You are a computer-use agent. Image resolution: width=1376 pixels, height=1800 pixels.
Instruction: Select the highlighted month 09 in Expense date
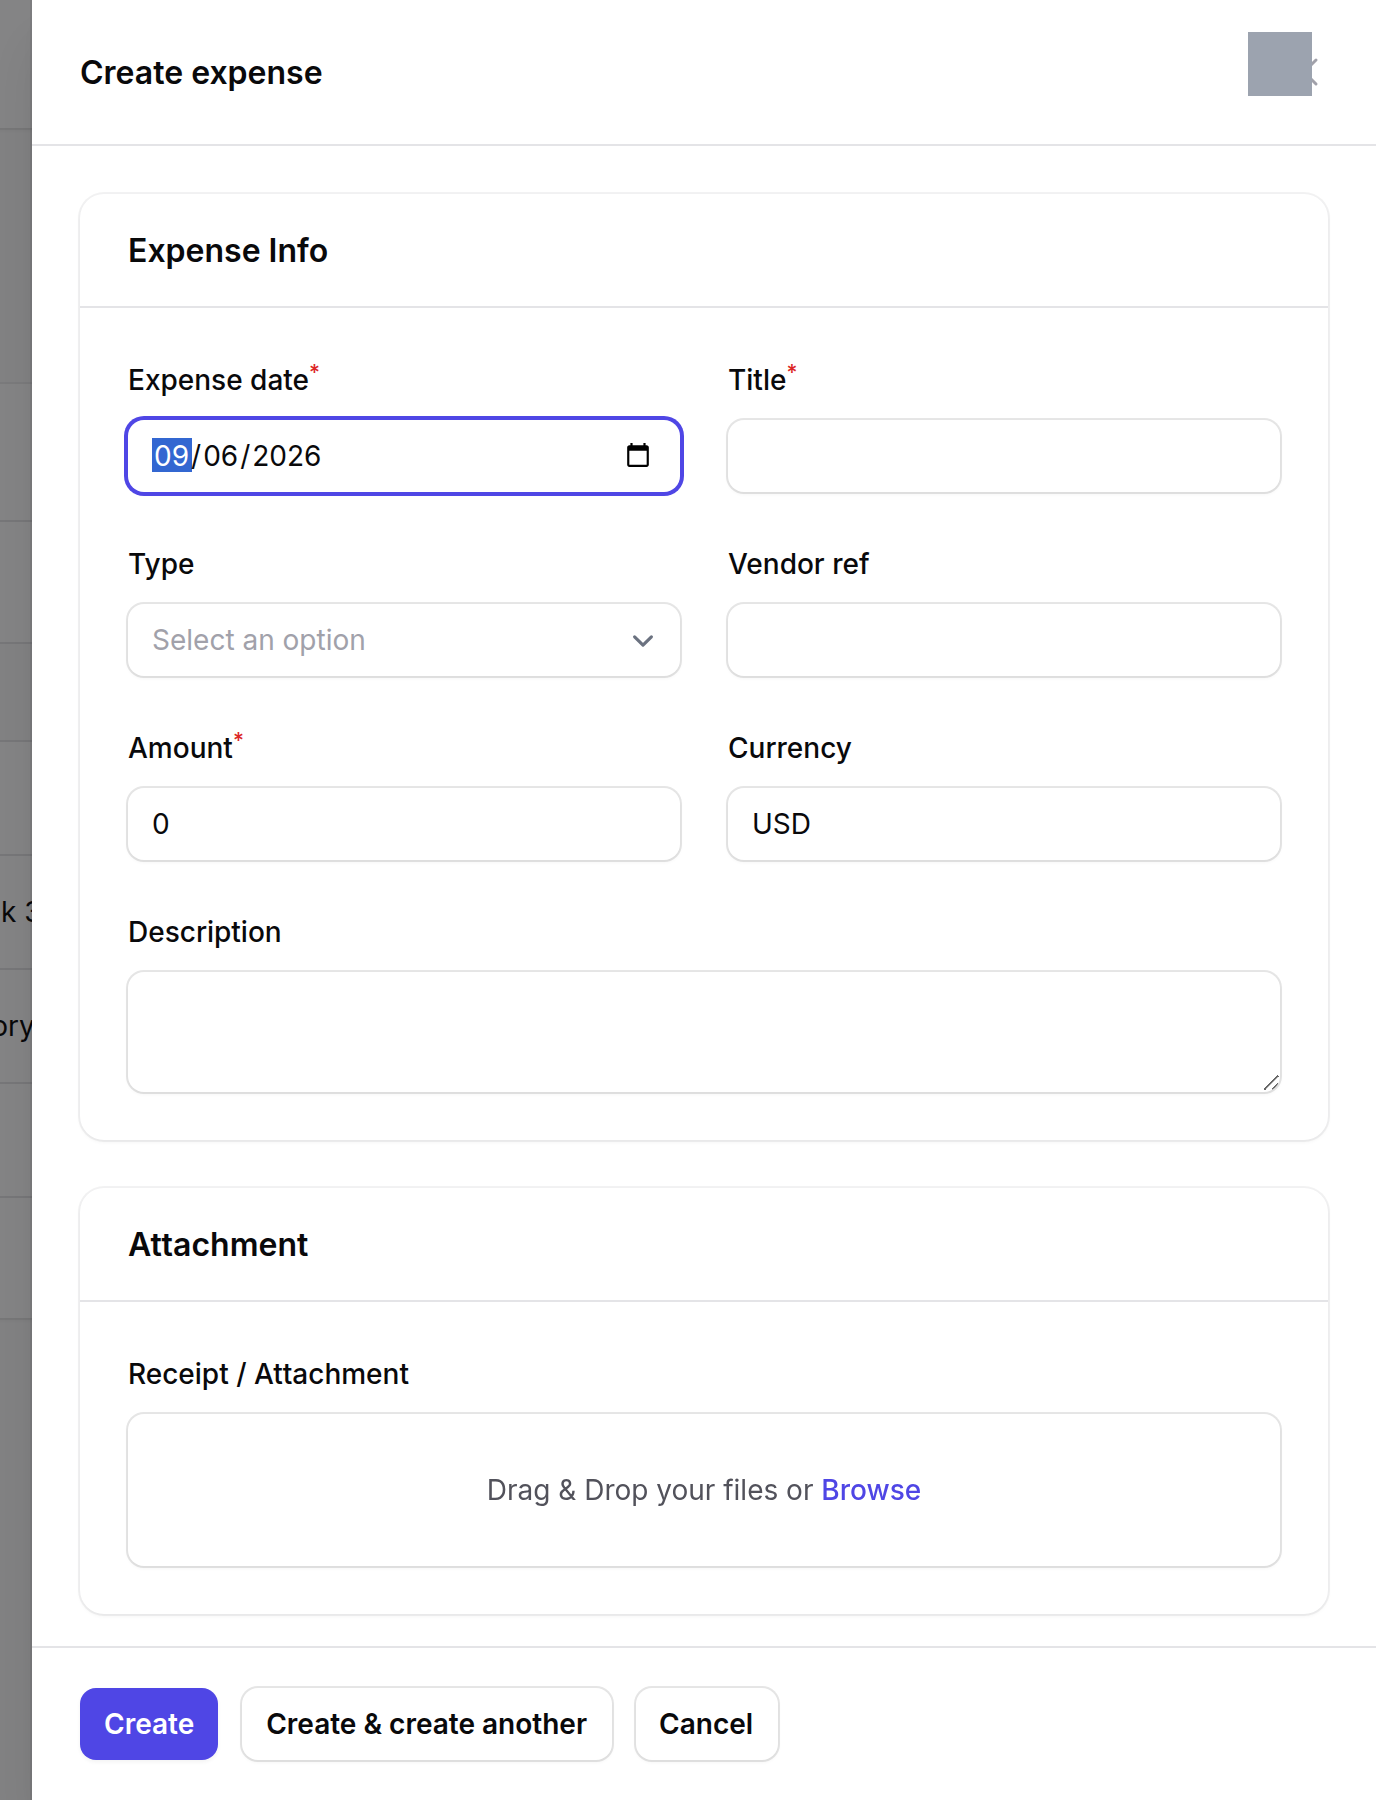click(171, 456)
